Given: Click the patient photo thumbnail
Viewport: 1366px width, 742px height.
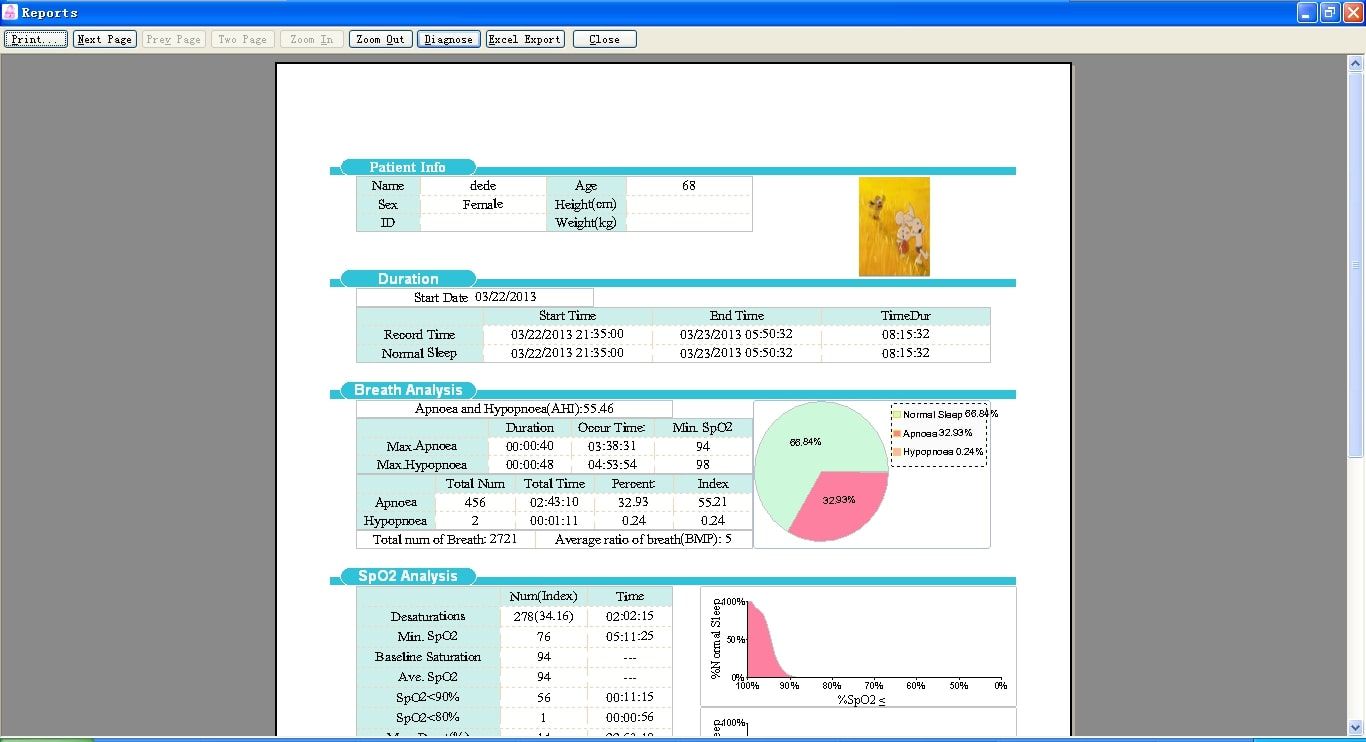Looking at the screenshot, I should pos(894,227).
